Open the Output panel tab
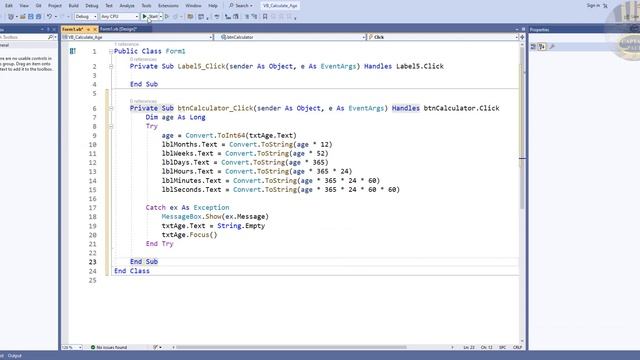This screenshot has height=360, width=640. [15, 356]
